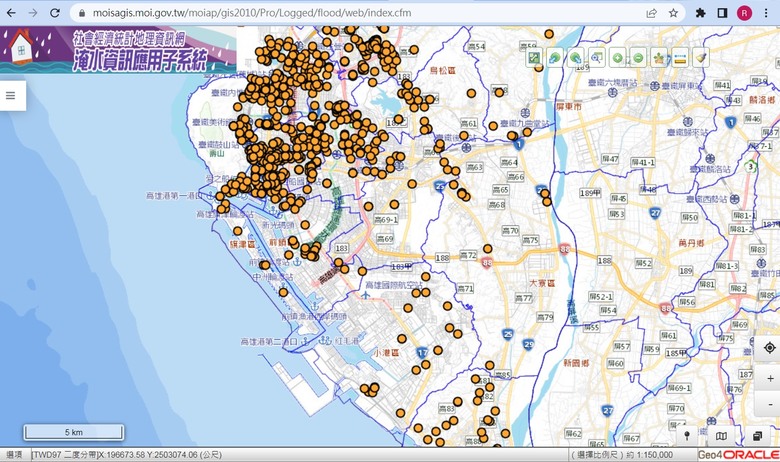
Task: Click the 5 km scale bar
Action: [74, 432]
